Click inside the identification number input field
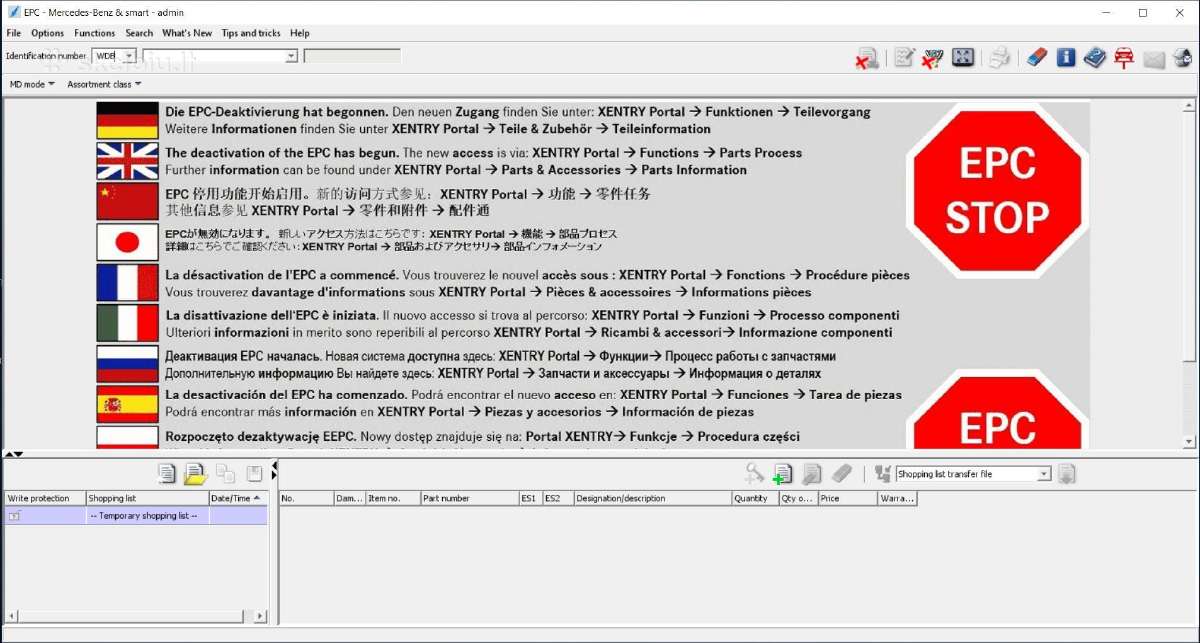The height and width of the screenshot is (643, 1200). point(213,56)
